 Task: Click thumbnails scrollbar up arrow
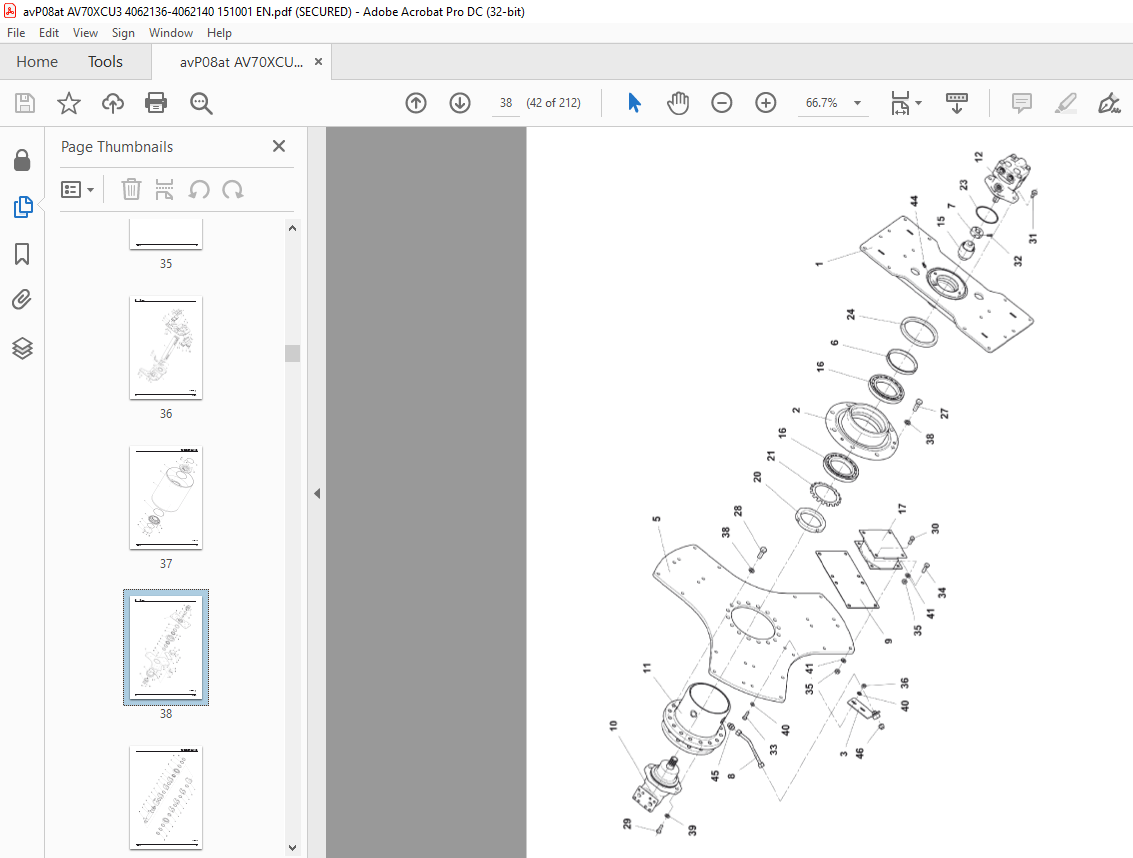pyautogui.click(x=293, y=228)
